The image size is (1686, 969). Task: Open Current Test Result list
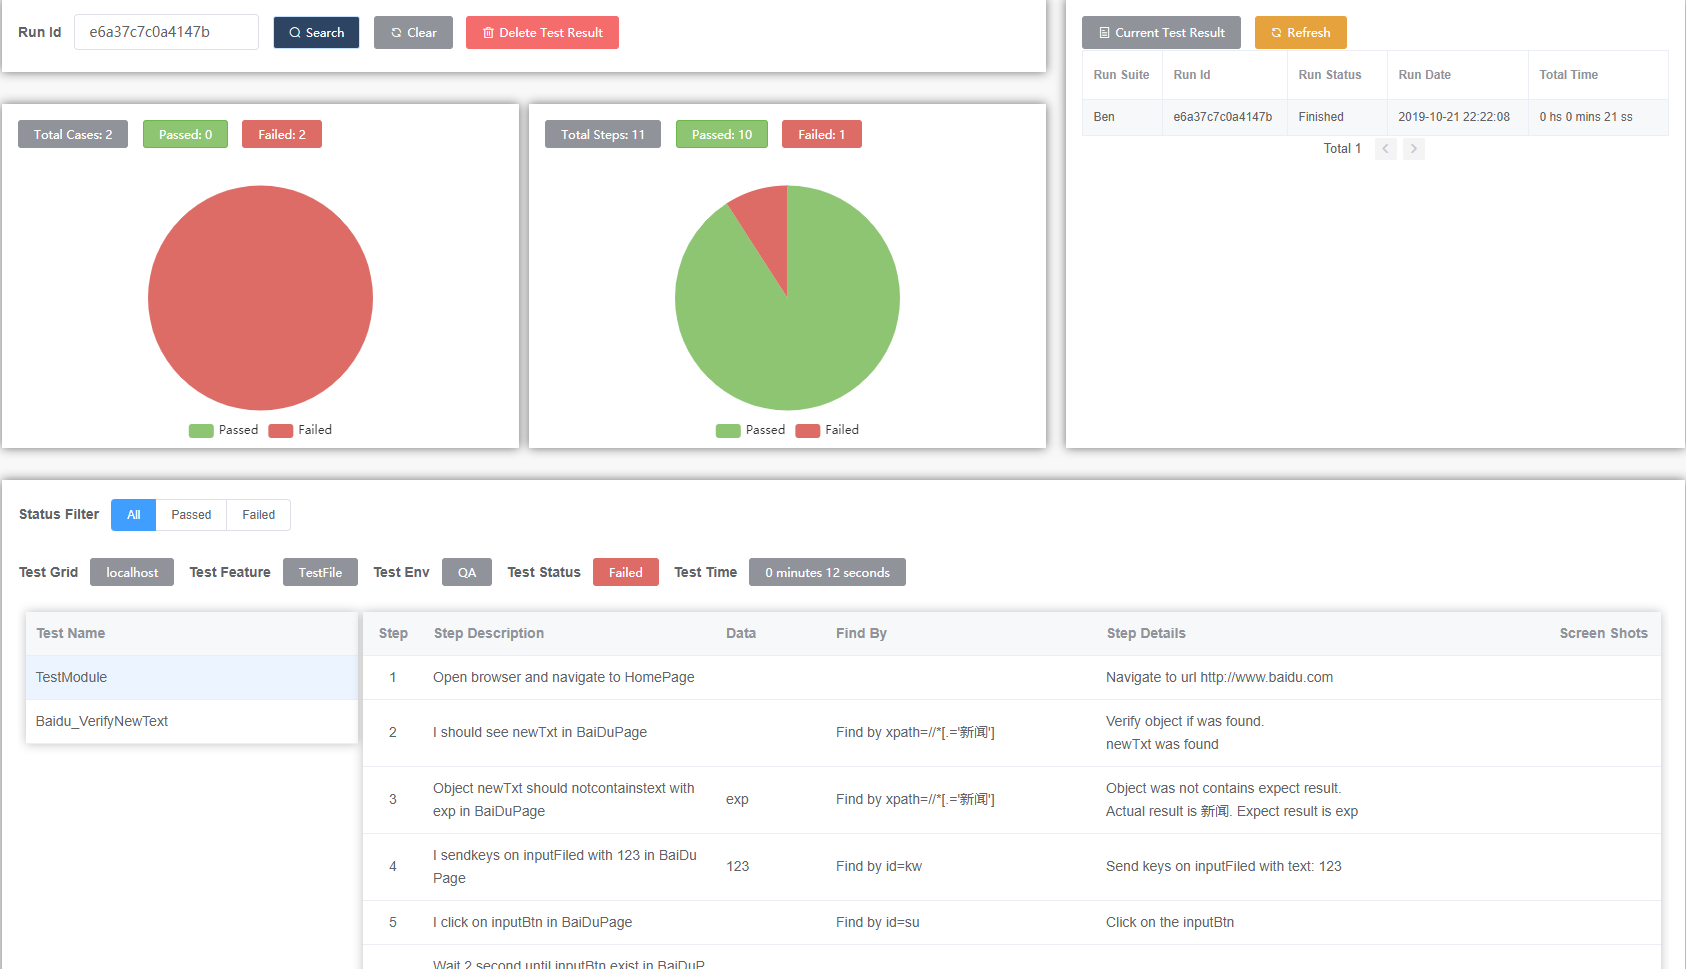(x=1161, y=32)
